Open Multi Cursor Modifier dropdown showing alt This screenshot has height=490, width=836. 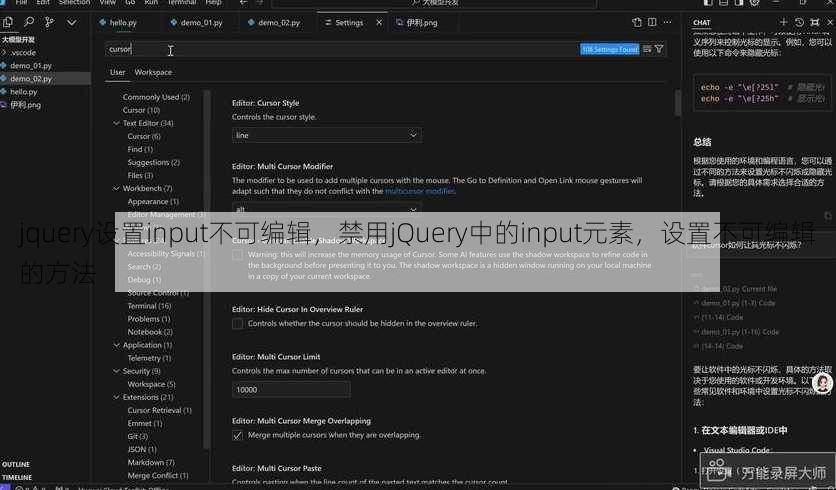click(327, 208)
